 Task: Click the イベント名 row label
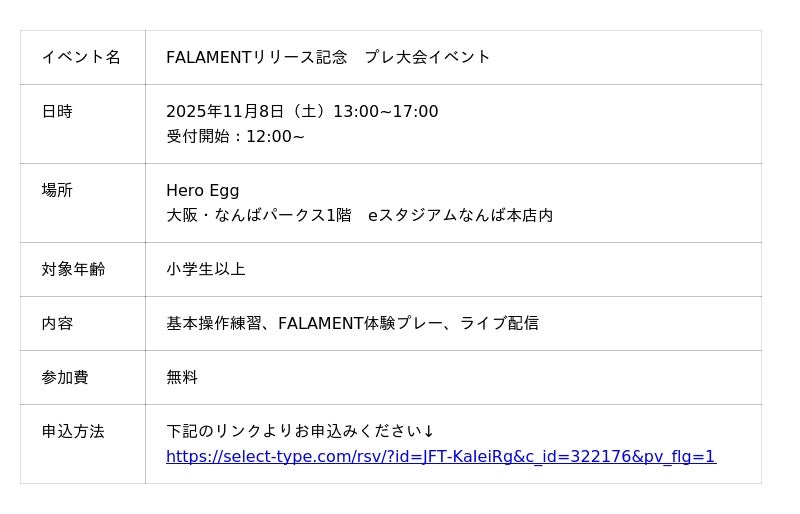click(81, 57)
